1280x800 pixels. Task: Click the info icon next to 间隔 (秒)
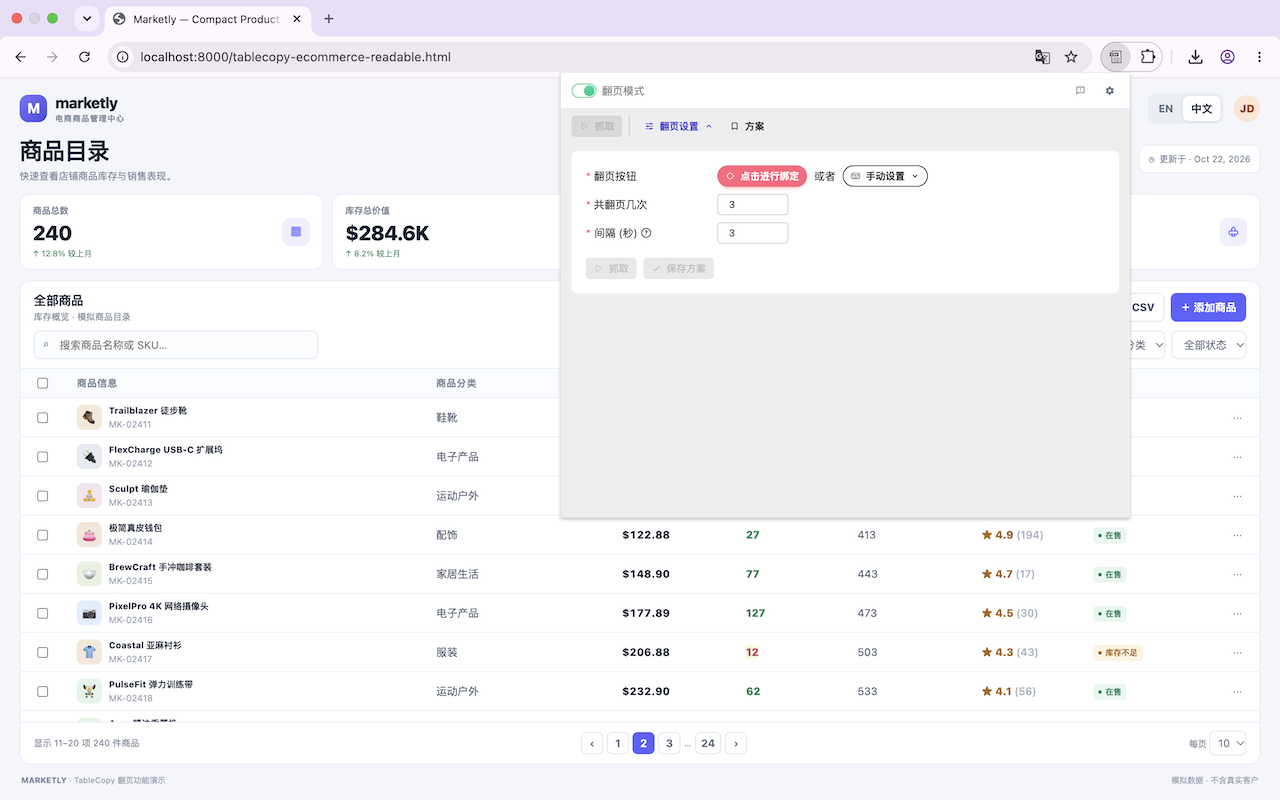646,233
